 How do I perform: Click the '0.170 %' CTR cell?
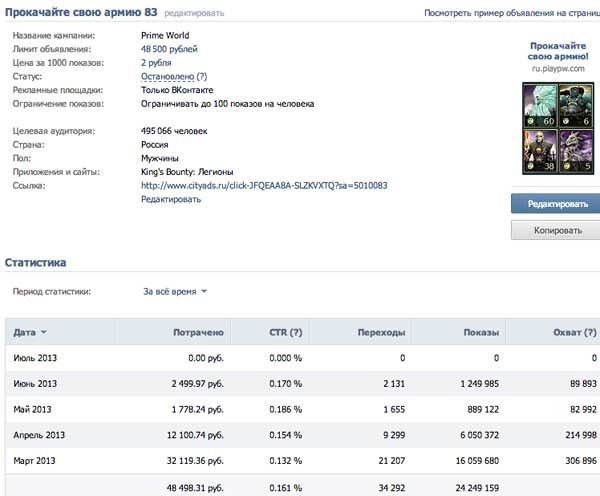pyautogui.click(x=285, y=384)
